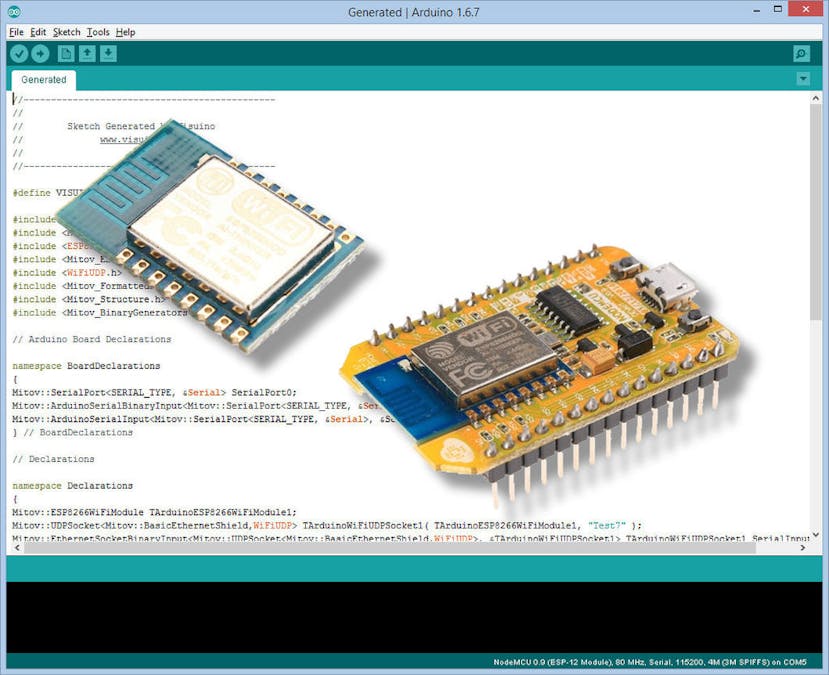Click the Save sketch toolbar icon
This screenshot has height=675, width=829.
[107, 54]
